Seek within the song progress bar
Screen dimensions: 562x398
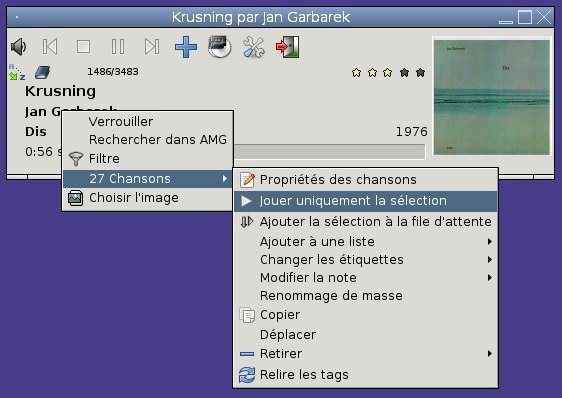[329, 152]
